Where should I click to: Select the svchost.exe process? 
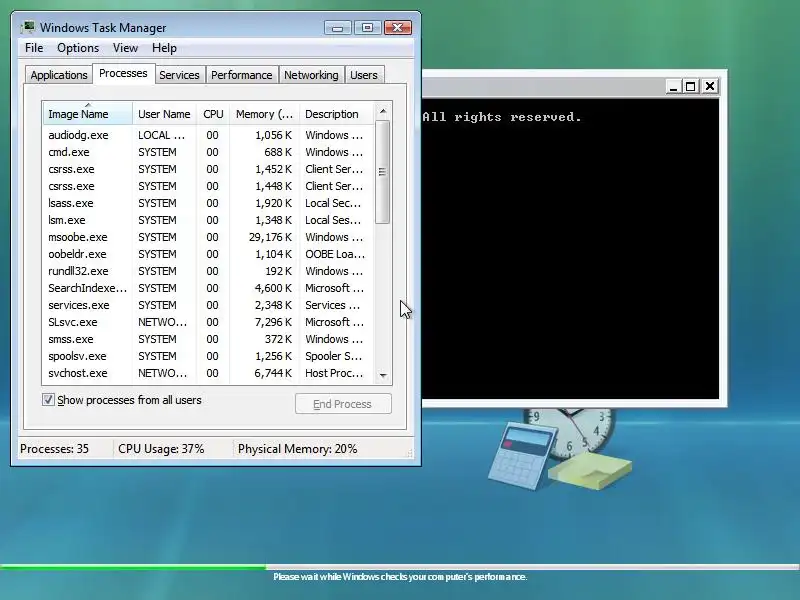point(209,373)
